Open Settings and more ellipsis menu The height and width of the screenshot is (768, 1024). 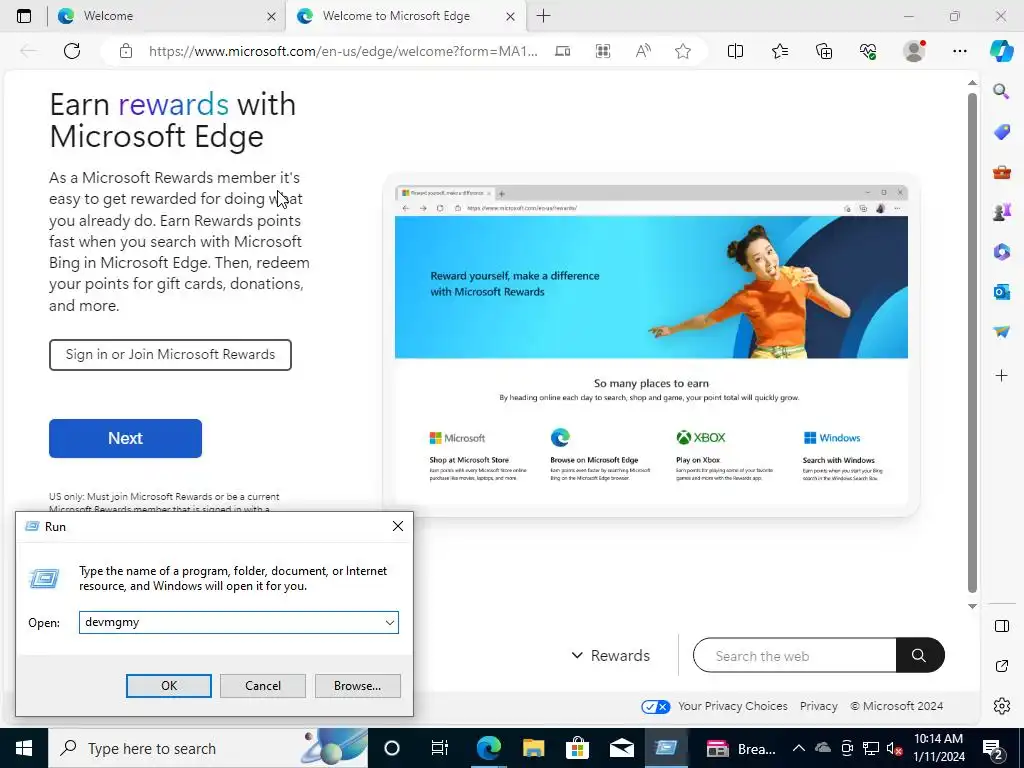[959, 51]
